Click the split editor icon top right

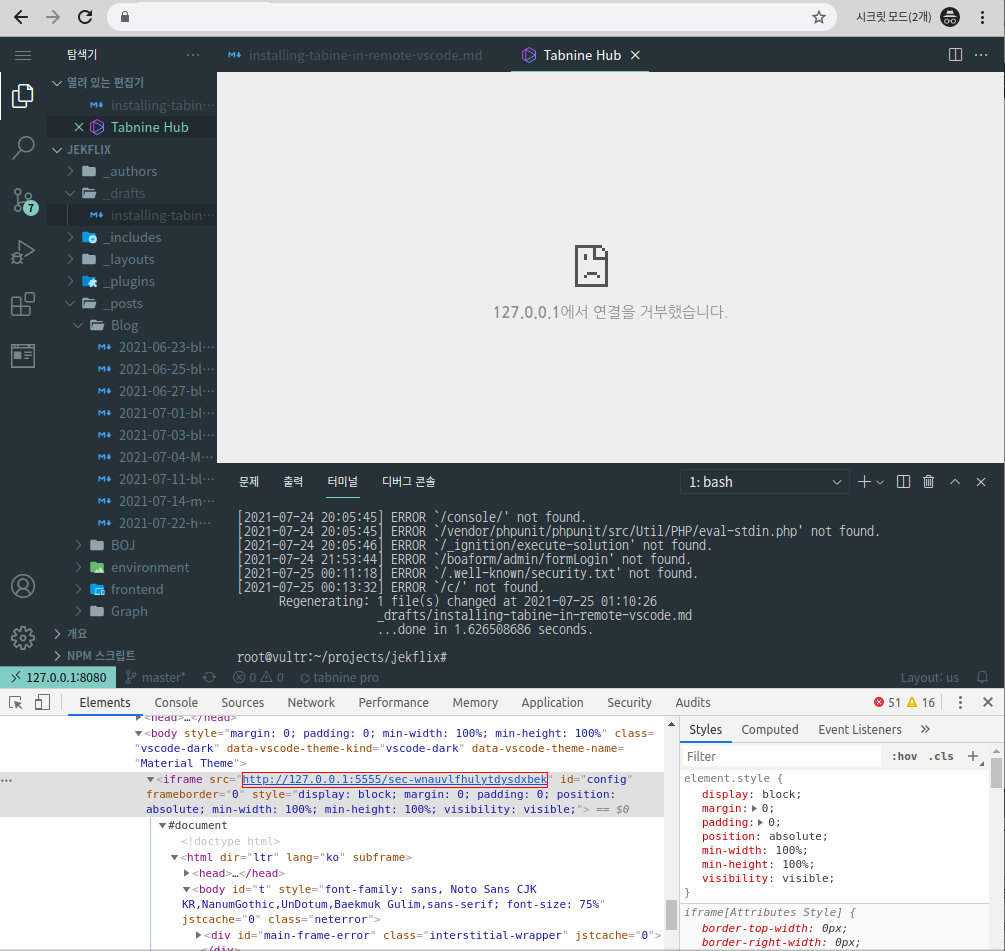click(x=955, y=55)
